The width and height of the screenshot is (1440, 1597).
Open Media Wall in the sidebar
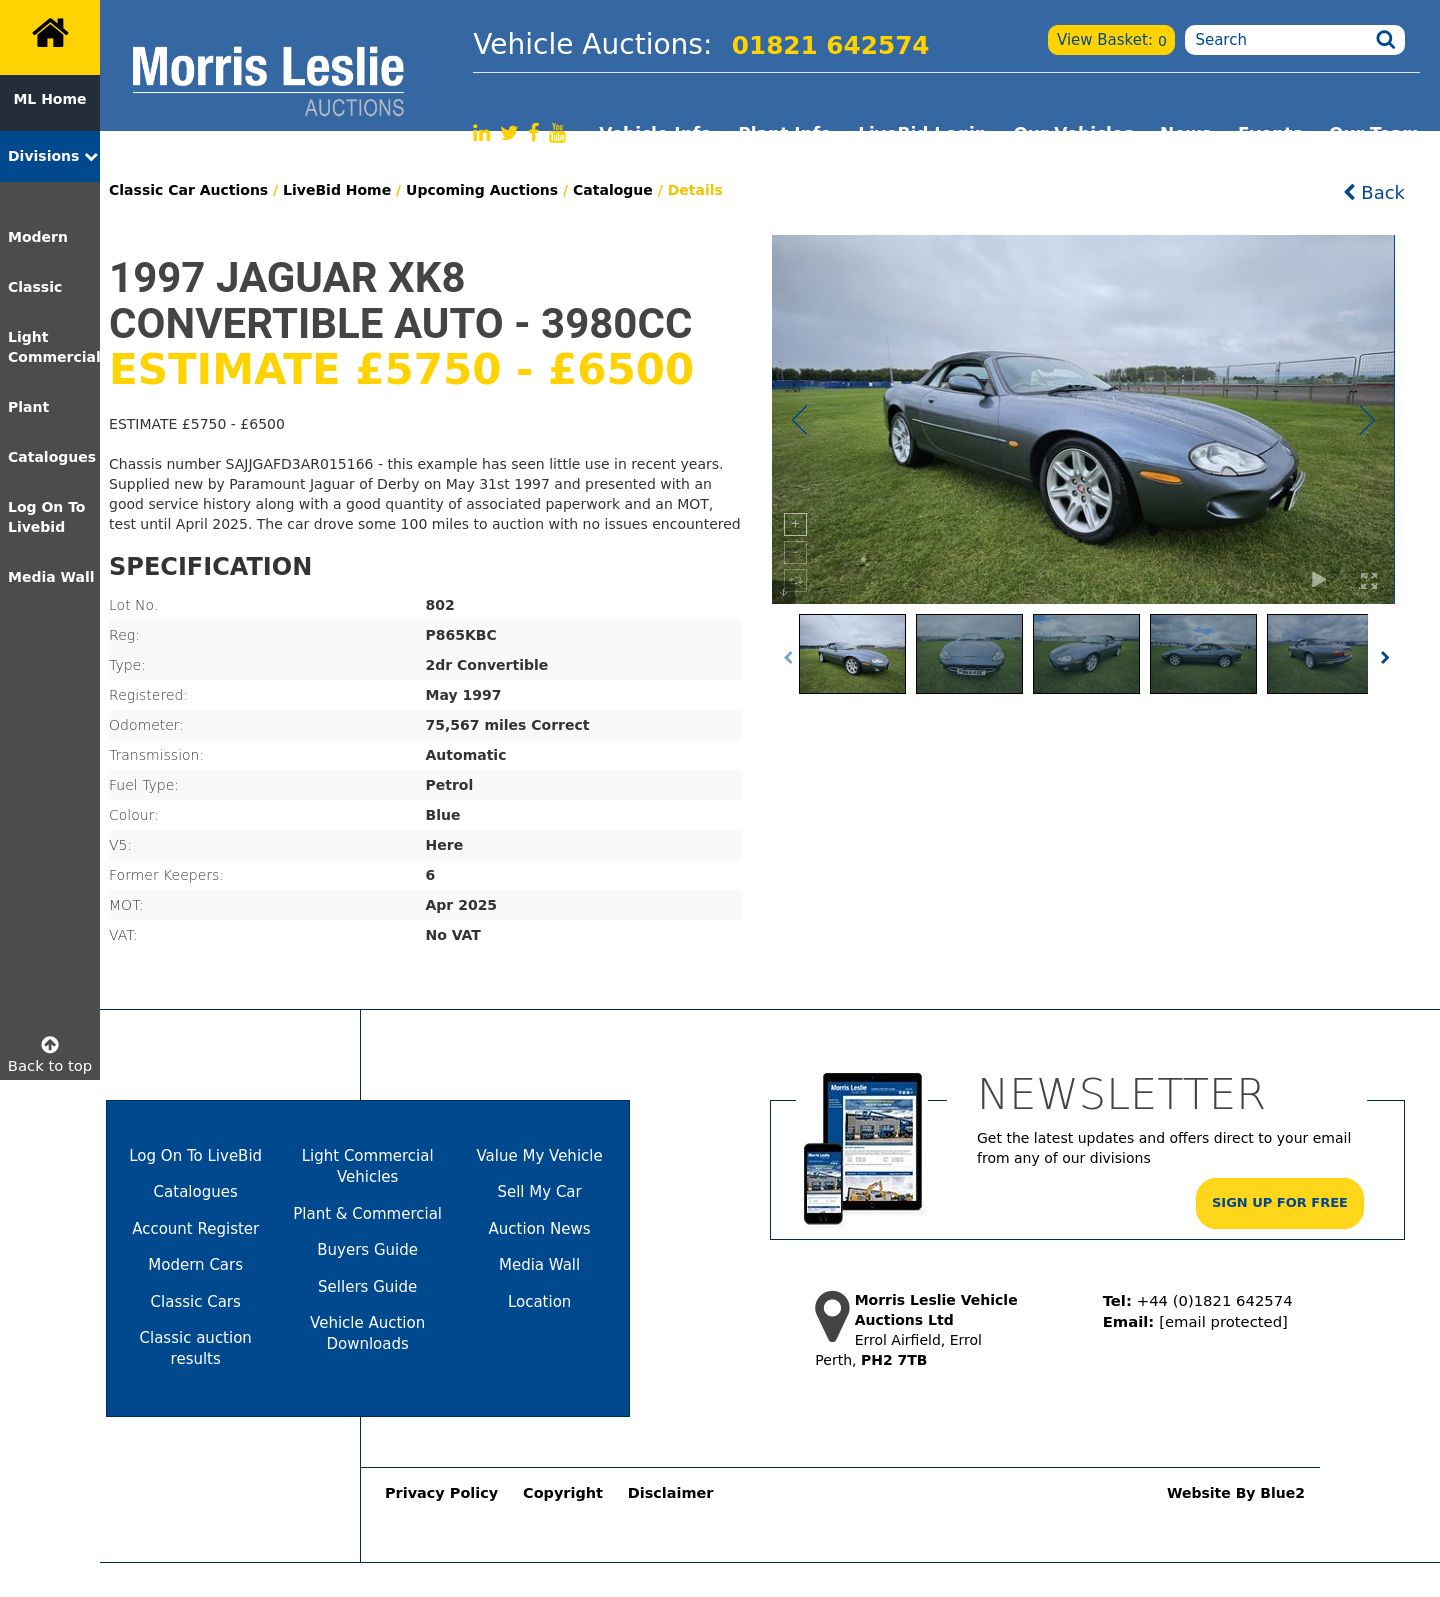pos(51,577)
